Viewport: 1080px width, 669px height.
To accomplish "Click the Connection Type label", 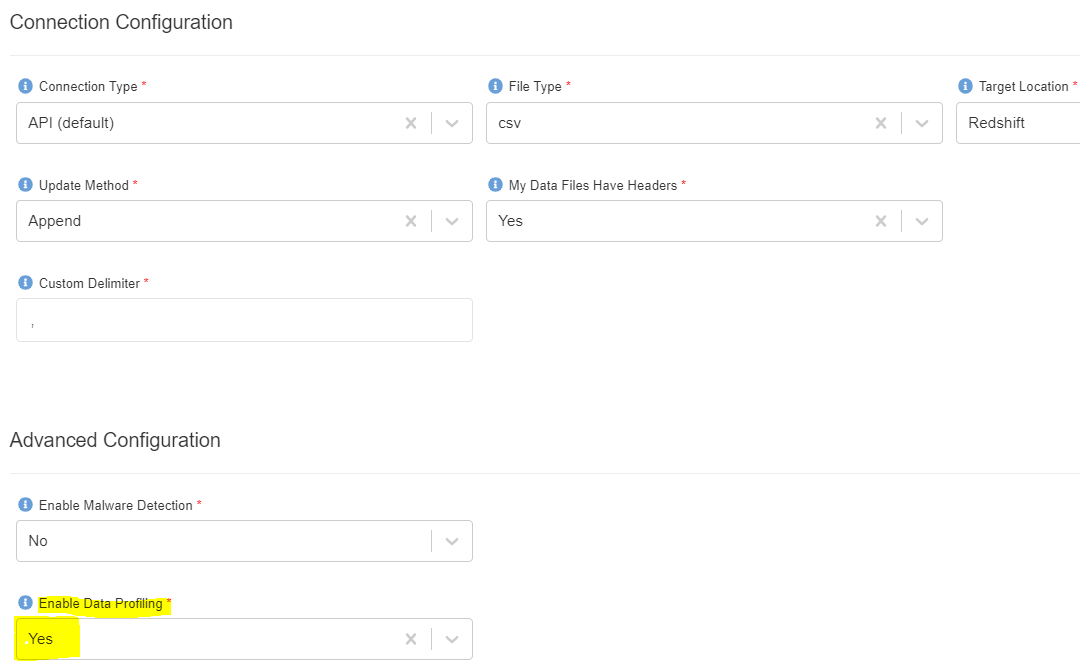I will coord(88,86).
